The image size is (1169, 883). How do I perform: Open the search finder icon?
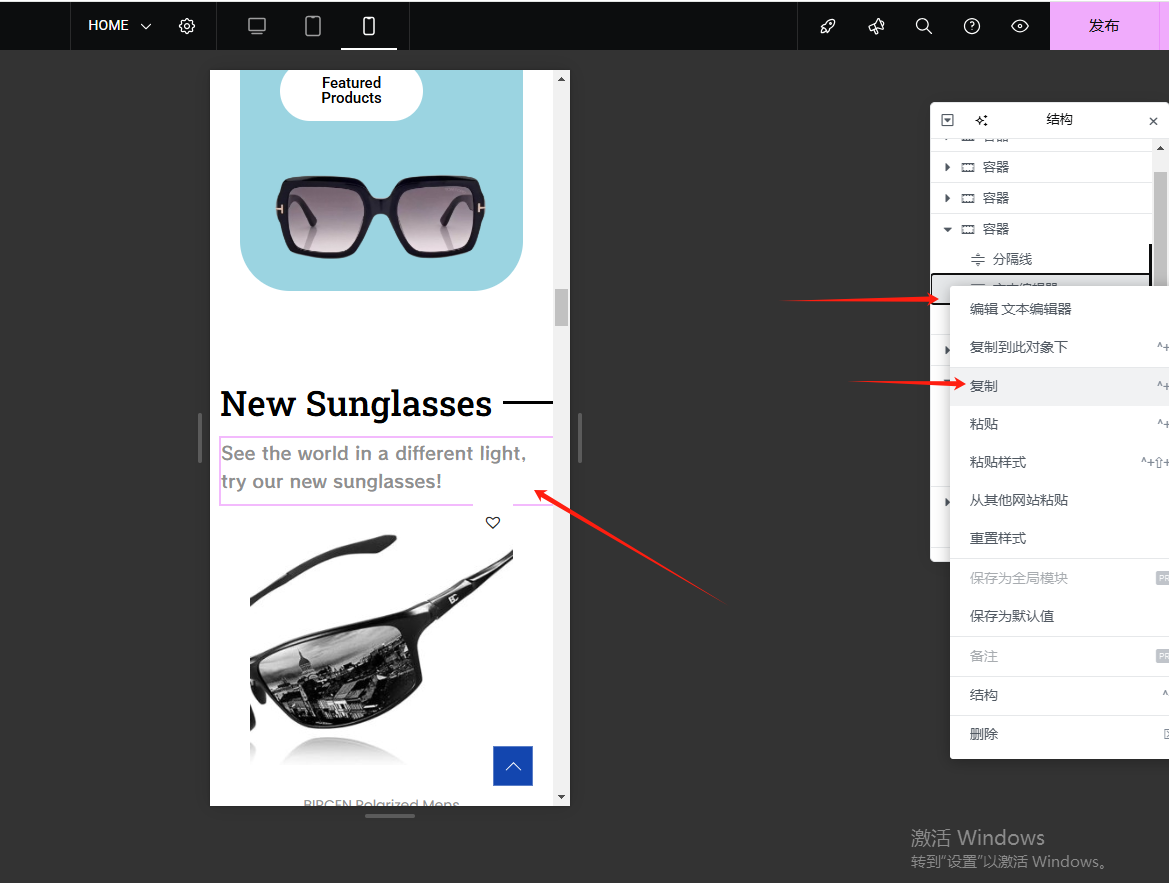pyautogui.click(x=924, y=26)
